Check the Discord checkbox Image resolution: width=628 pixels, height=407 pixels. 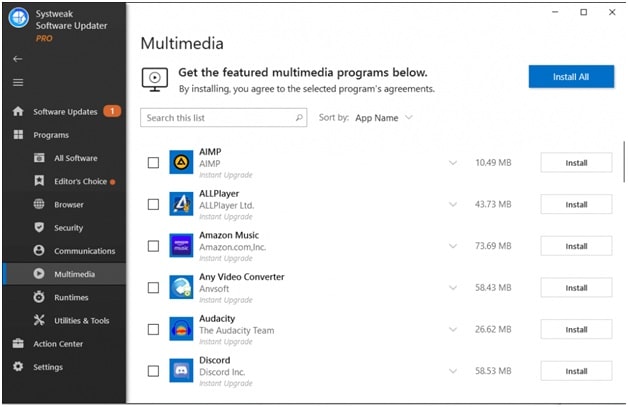pyautogui.click(x=153, y=371)
